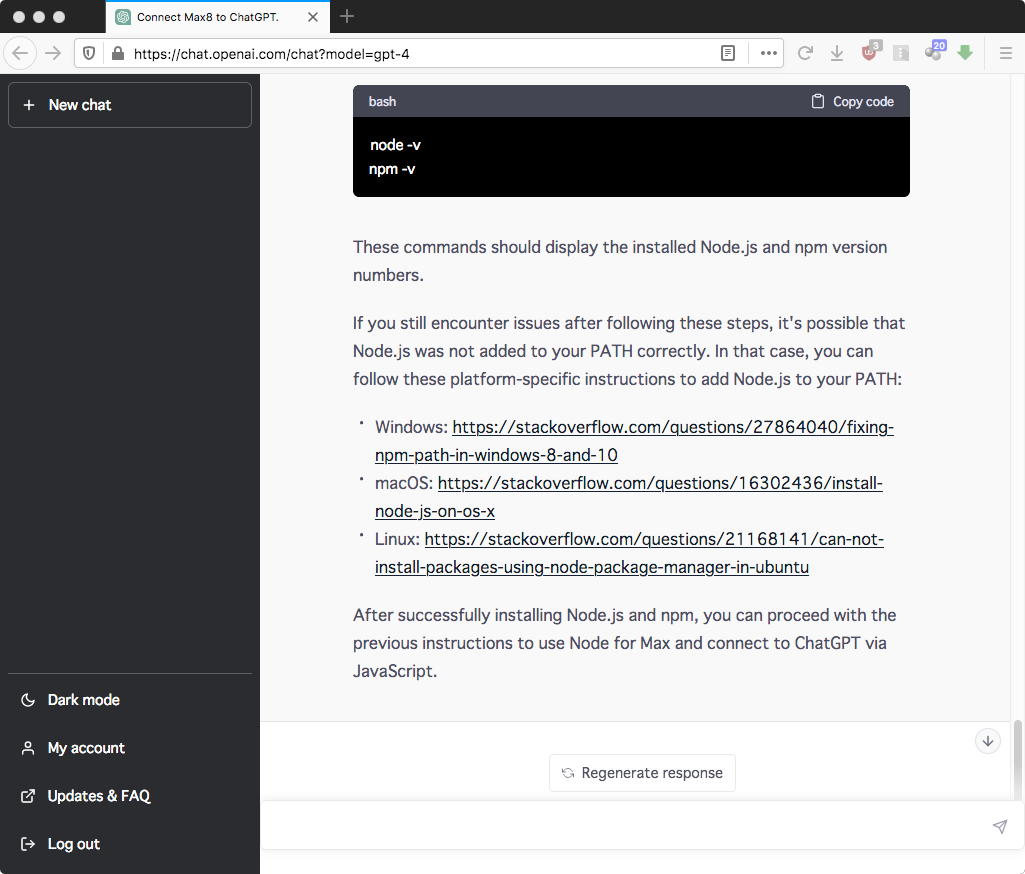Click the moon icon for Dark mode
1025x874 pixels.
tap(27, 699)
